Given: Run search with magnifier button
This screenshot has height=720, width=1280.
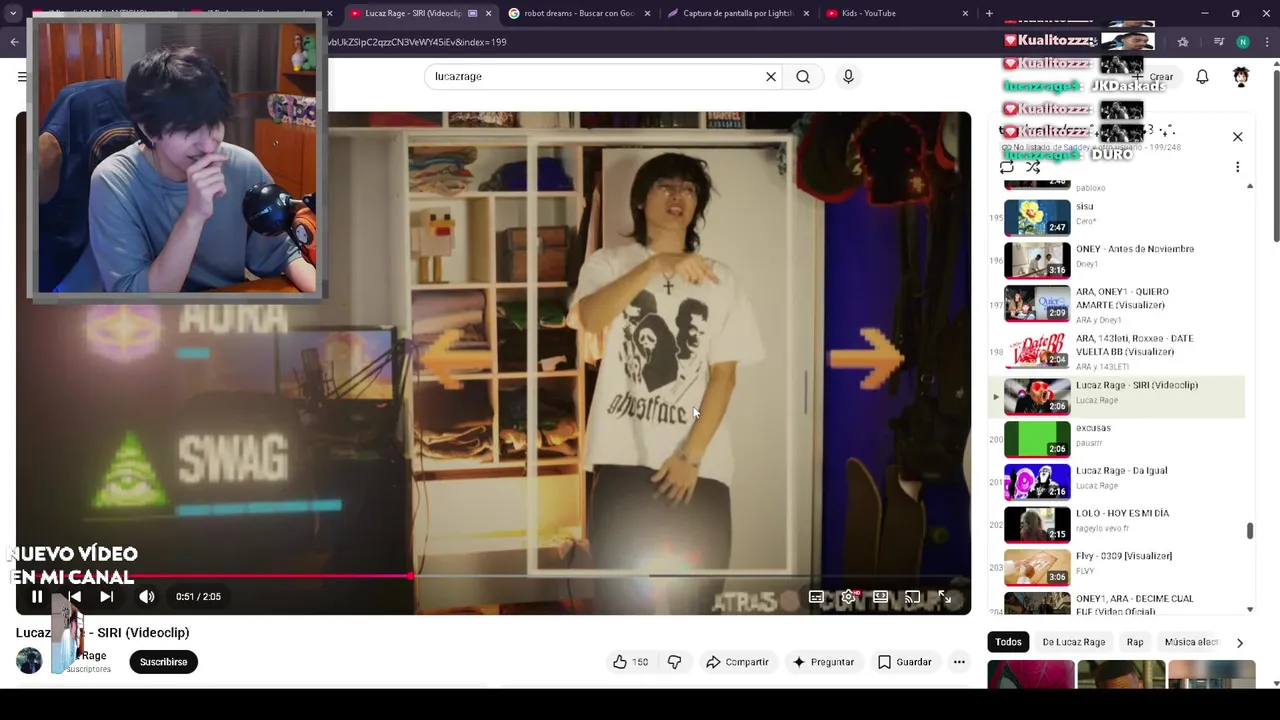Looking at the screenshot, I should click(803, 77).
